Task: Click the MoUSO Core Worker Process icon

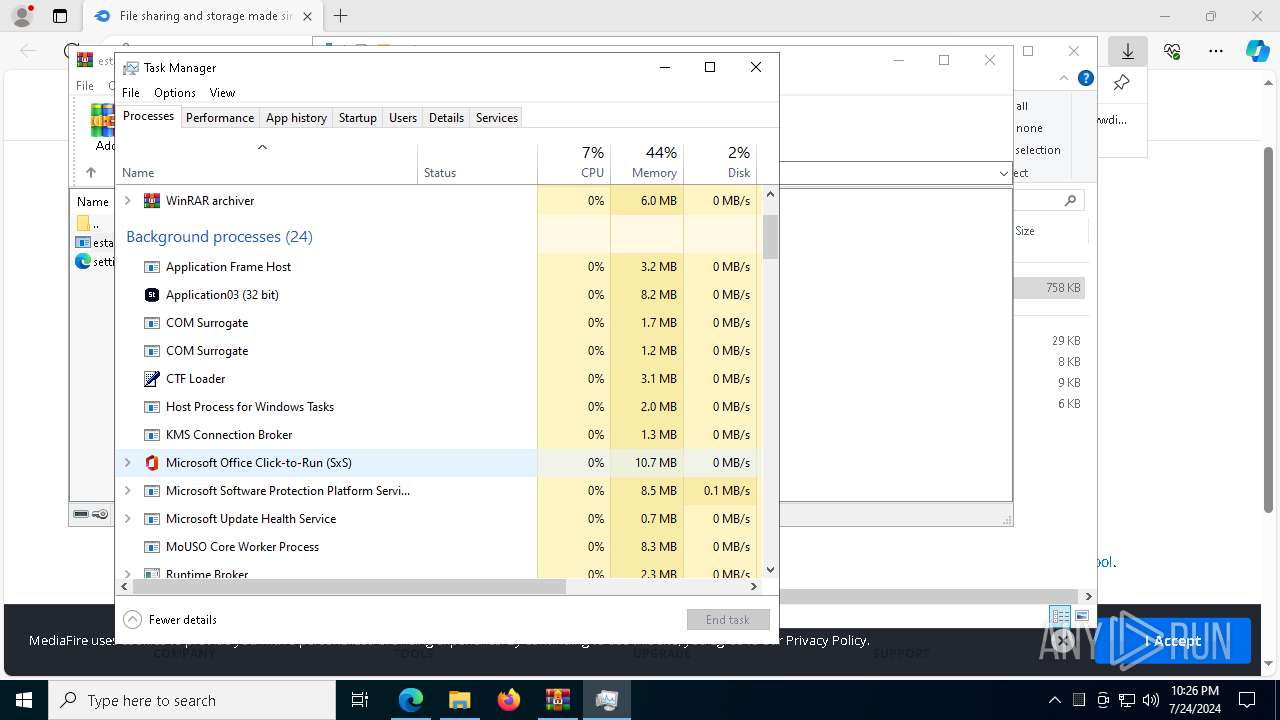Action: 152,547
